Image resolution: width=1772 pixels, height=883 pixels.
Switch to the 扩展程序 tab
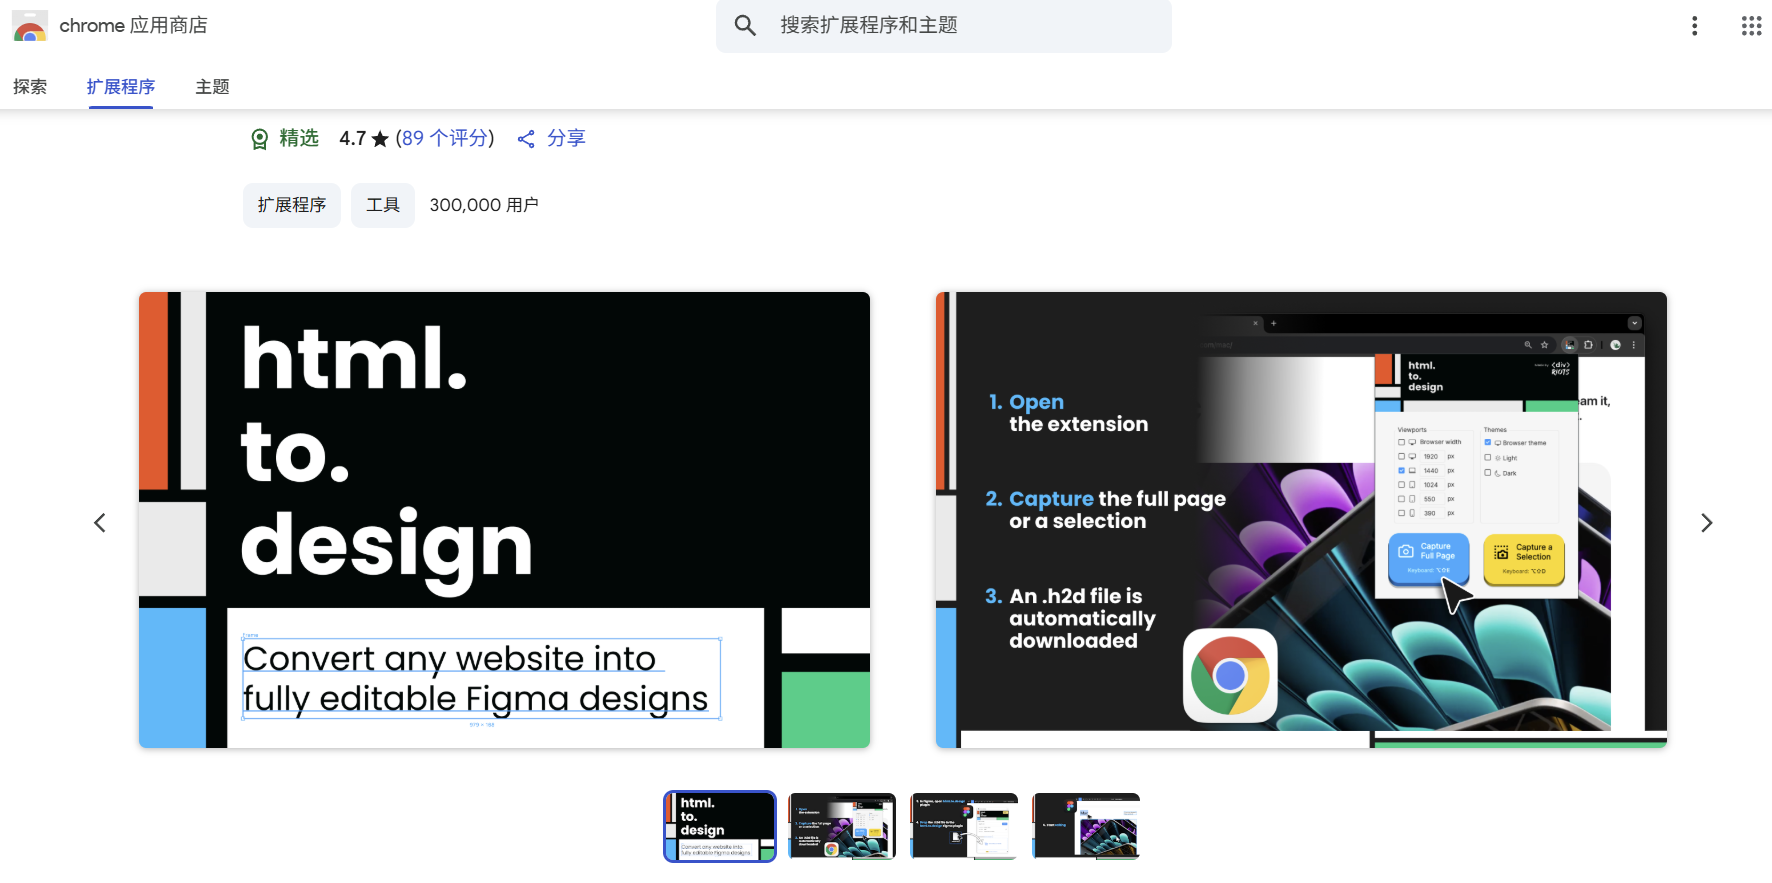pyautogui.click(x=121, y=87)
